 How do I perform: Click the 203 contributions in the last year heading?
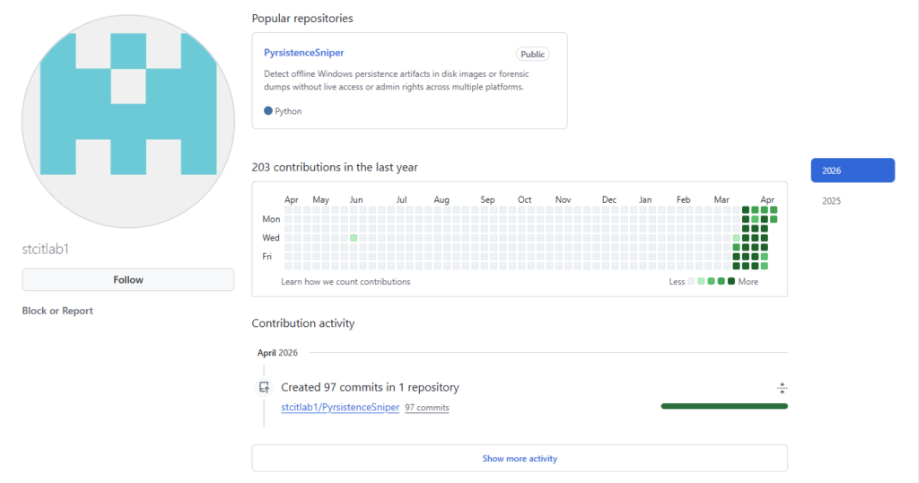[335, 167]
